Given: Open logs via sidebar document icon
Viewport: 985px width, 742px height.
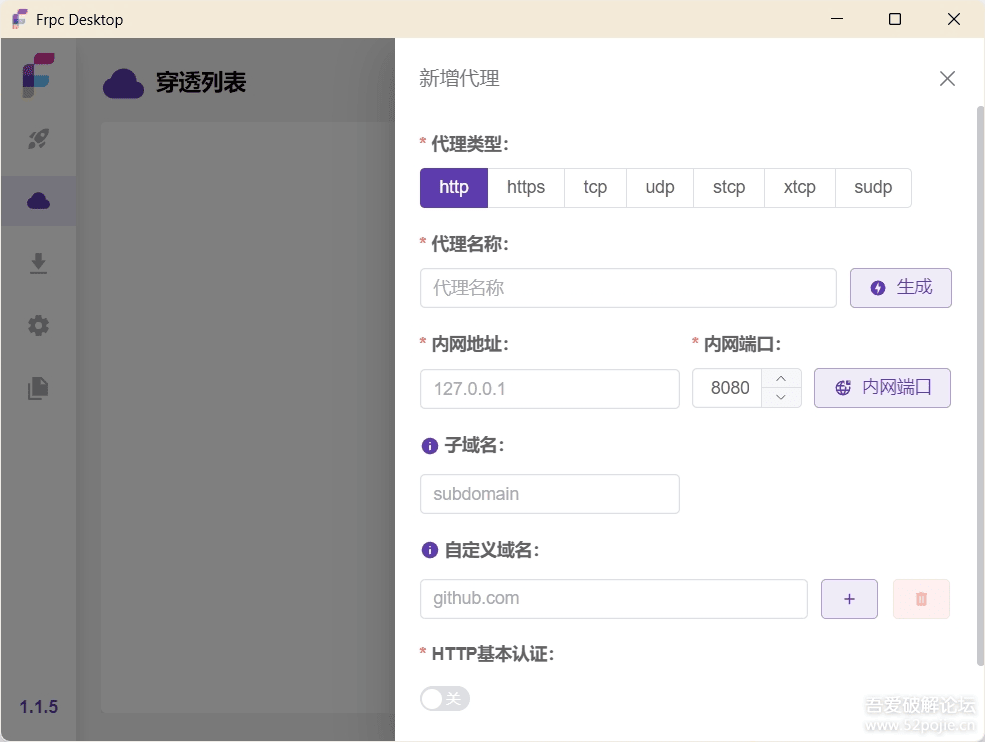Looking at the screenshot, I should tap(38, 388).
